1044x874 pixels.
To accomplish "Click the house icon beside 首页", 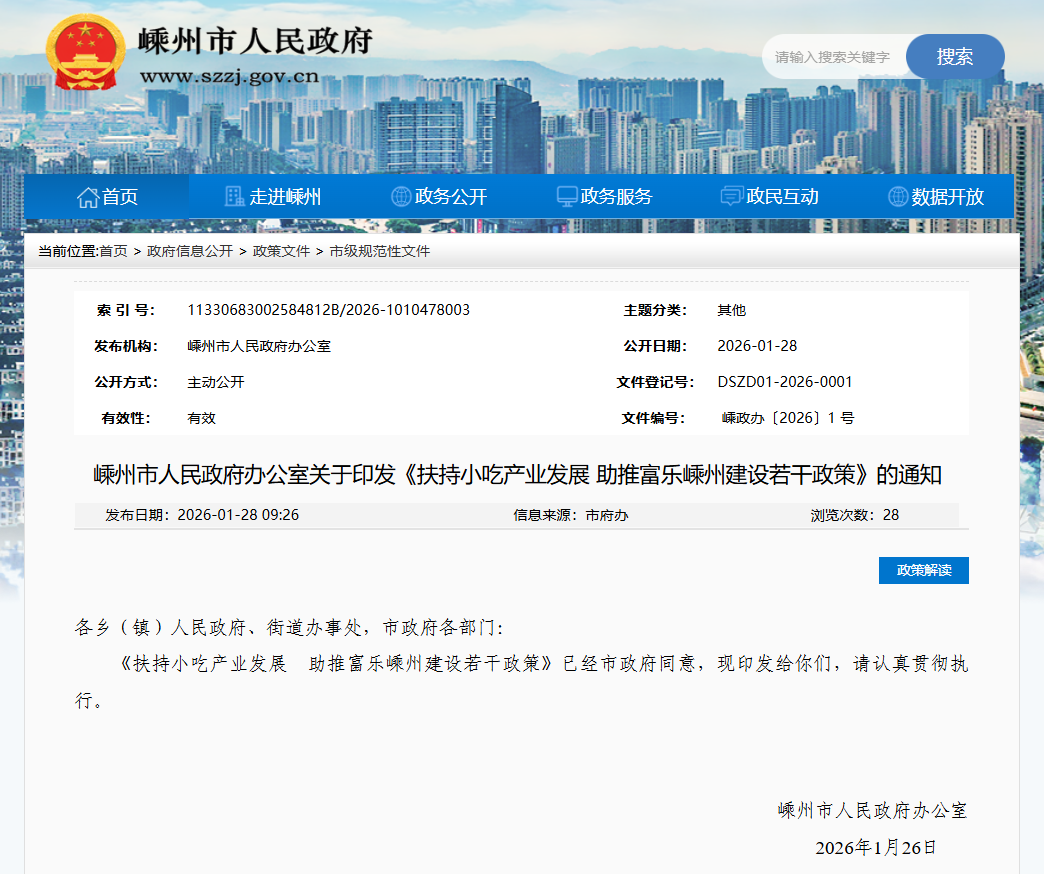I will coord(88,197).
